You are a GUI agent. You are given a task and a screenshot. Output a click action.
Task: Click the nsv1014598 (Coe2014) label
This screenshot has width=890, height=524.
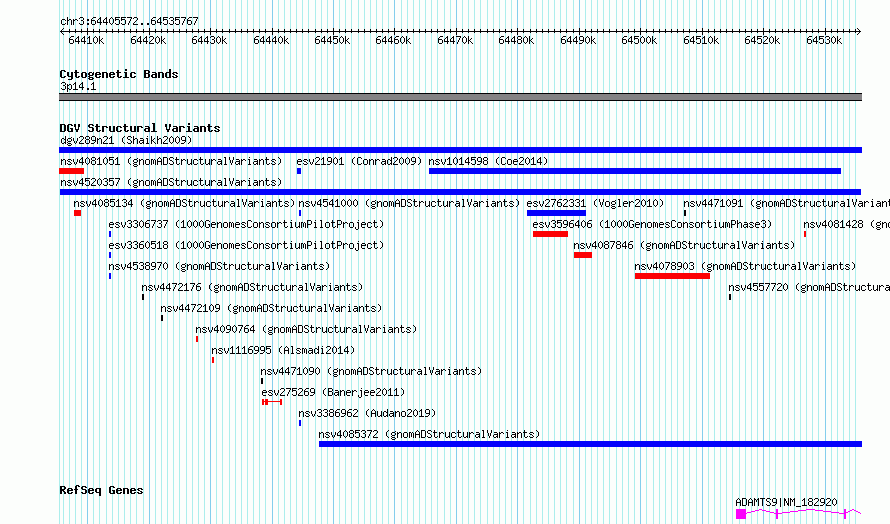[x=488, y=161]
